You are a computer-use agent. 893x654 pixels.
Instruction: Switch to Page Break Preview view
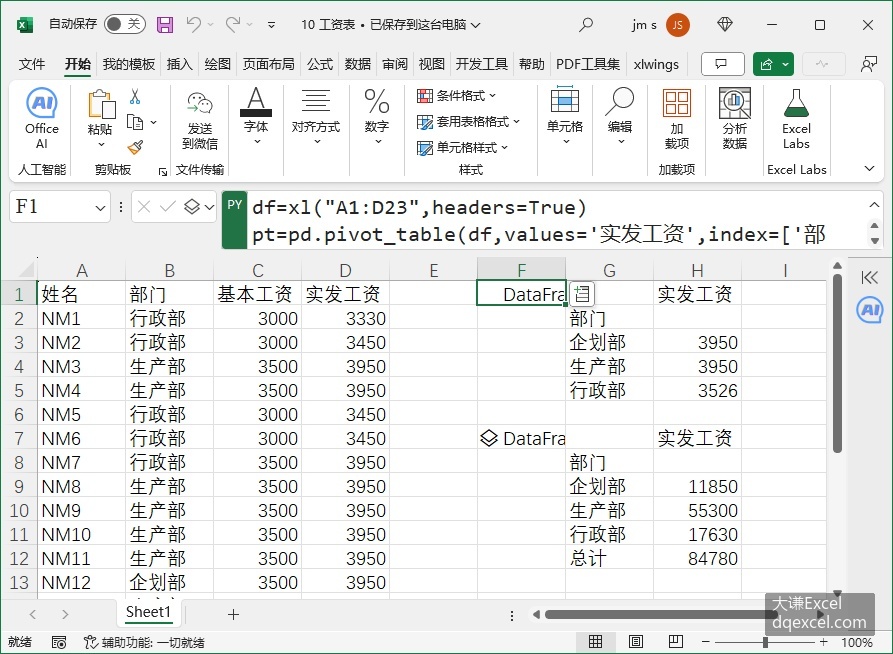coord(675,642)
